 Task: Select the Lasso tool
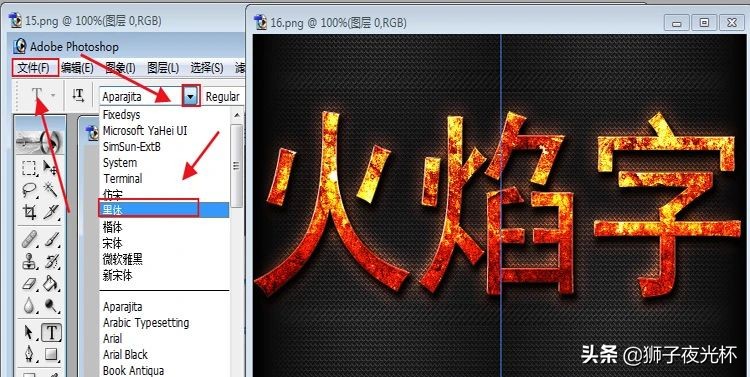tap(29, 189)
